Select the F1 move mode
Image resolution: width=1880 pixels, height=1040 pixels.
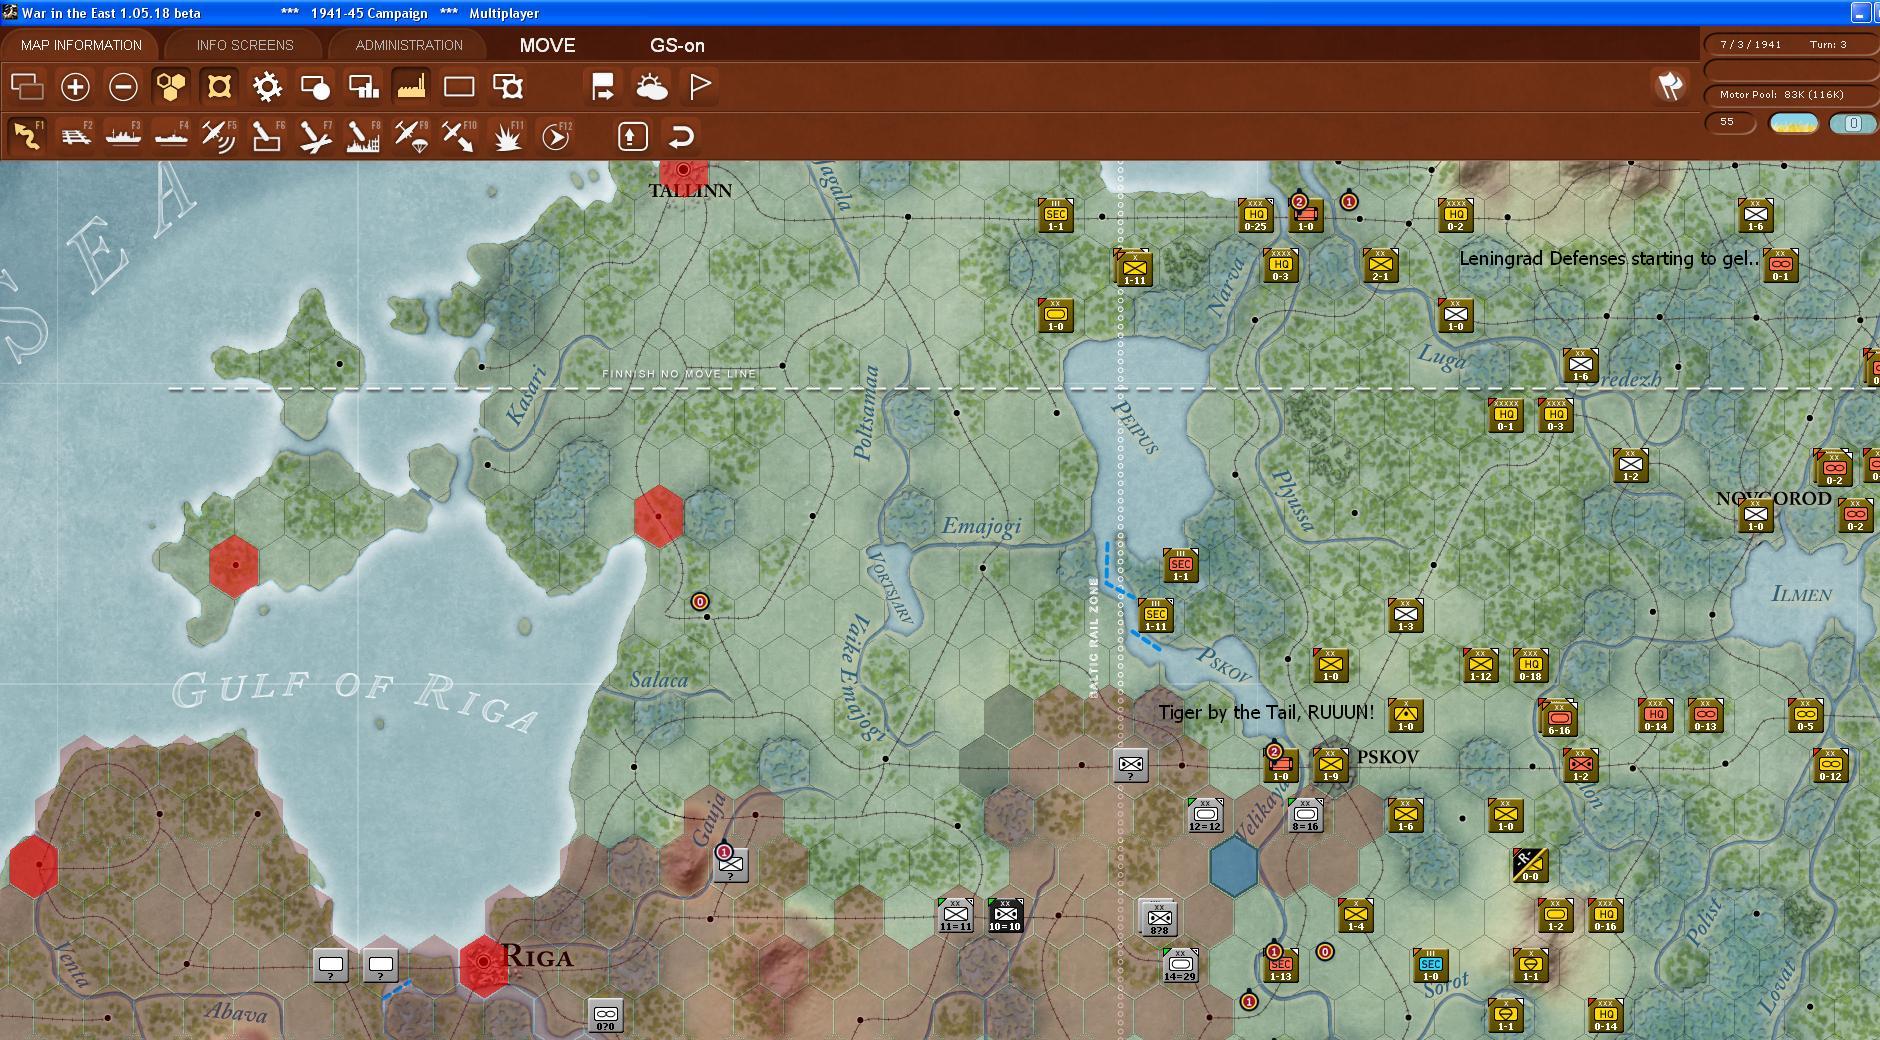27,136
